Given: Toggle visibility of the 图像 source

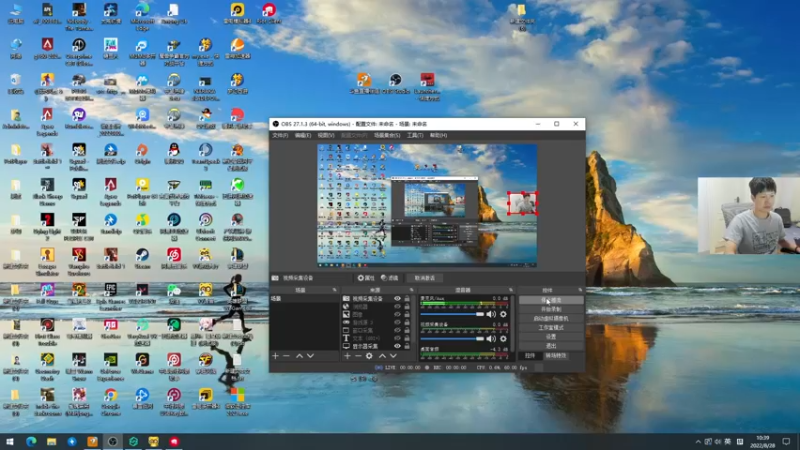Looking at the screenshot, I should coord(397,314).
